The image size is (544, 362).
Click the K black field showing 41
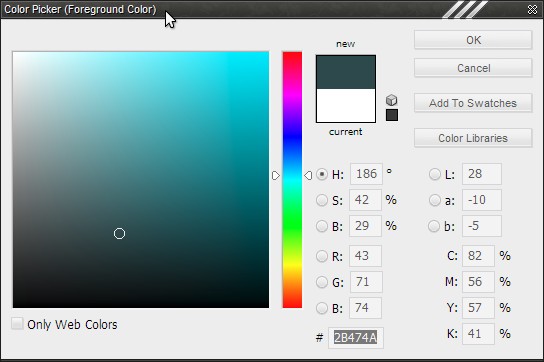[x=478, y=334]
